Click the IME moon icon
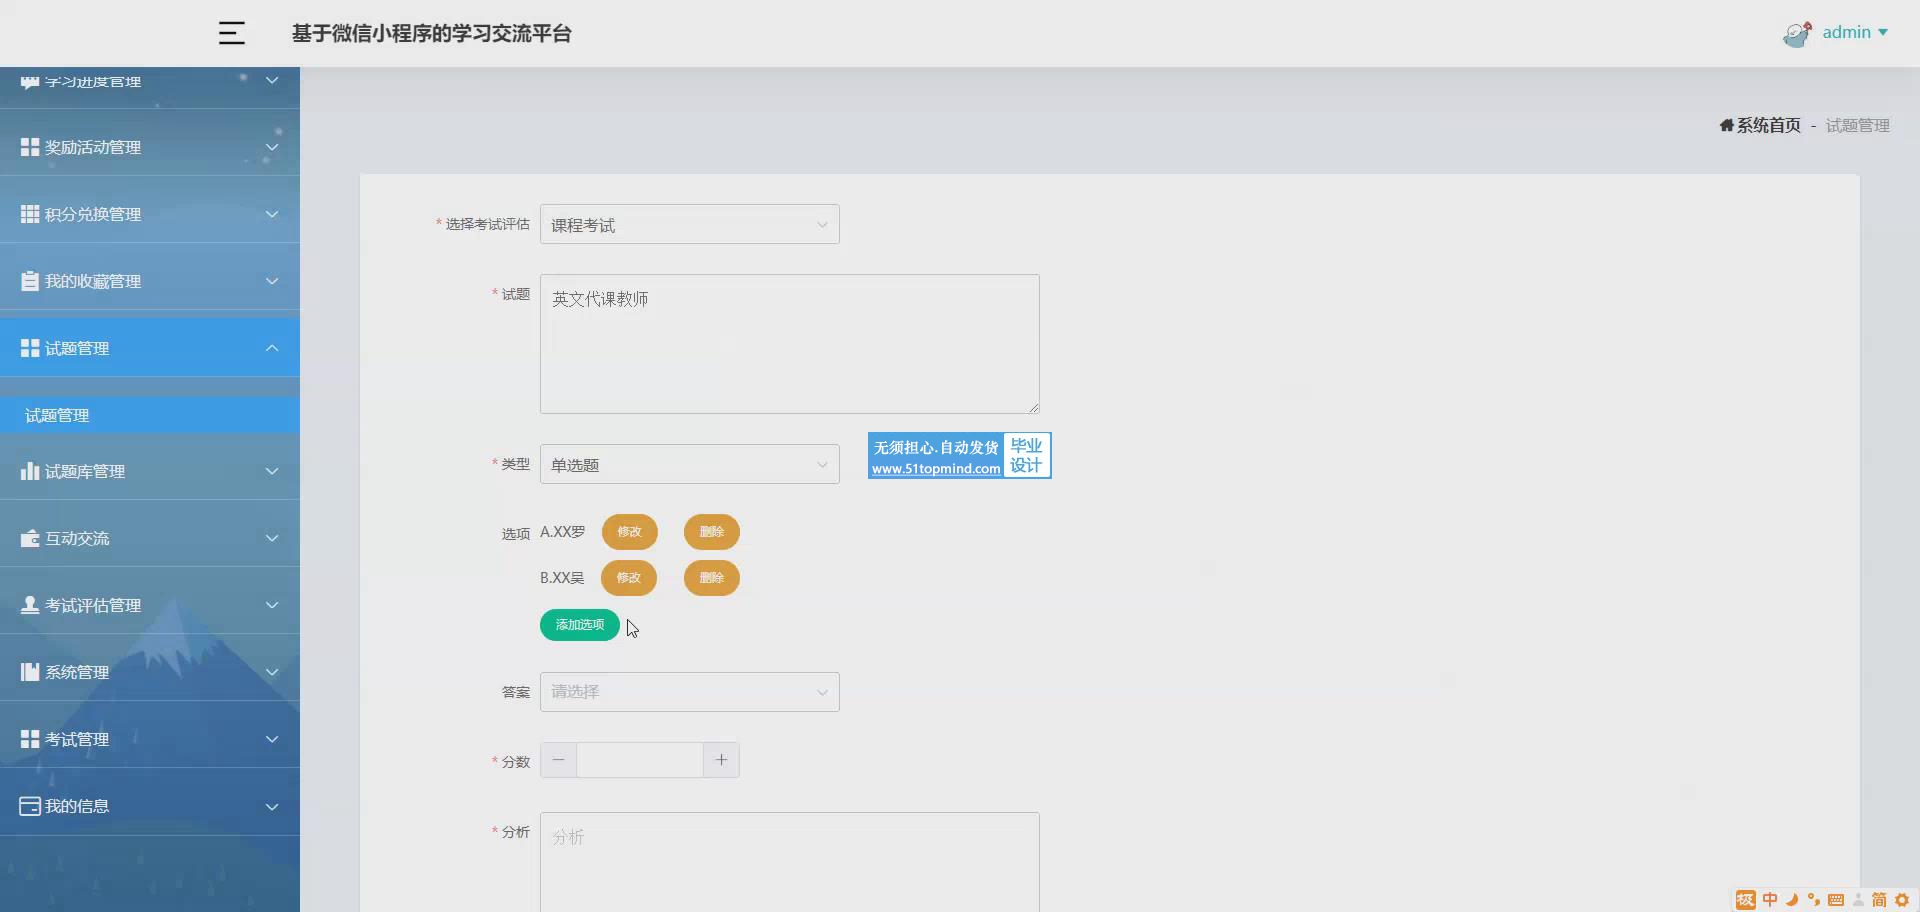The image size is (1920, 912). coord(1792,900)
